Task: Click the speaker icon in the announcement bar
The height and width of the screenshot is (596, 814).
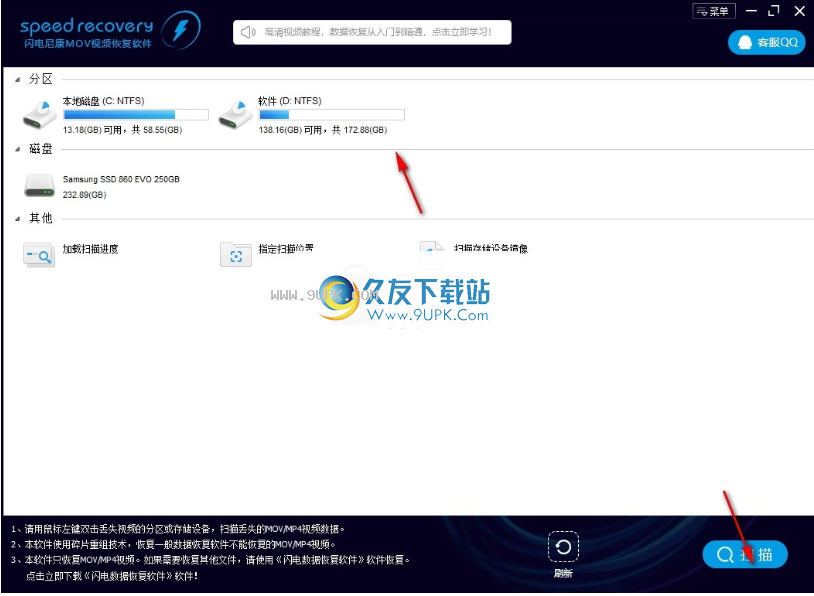Action: pos(248,32)
